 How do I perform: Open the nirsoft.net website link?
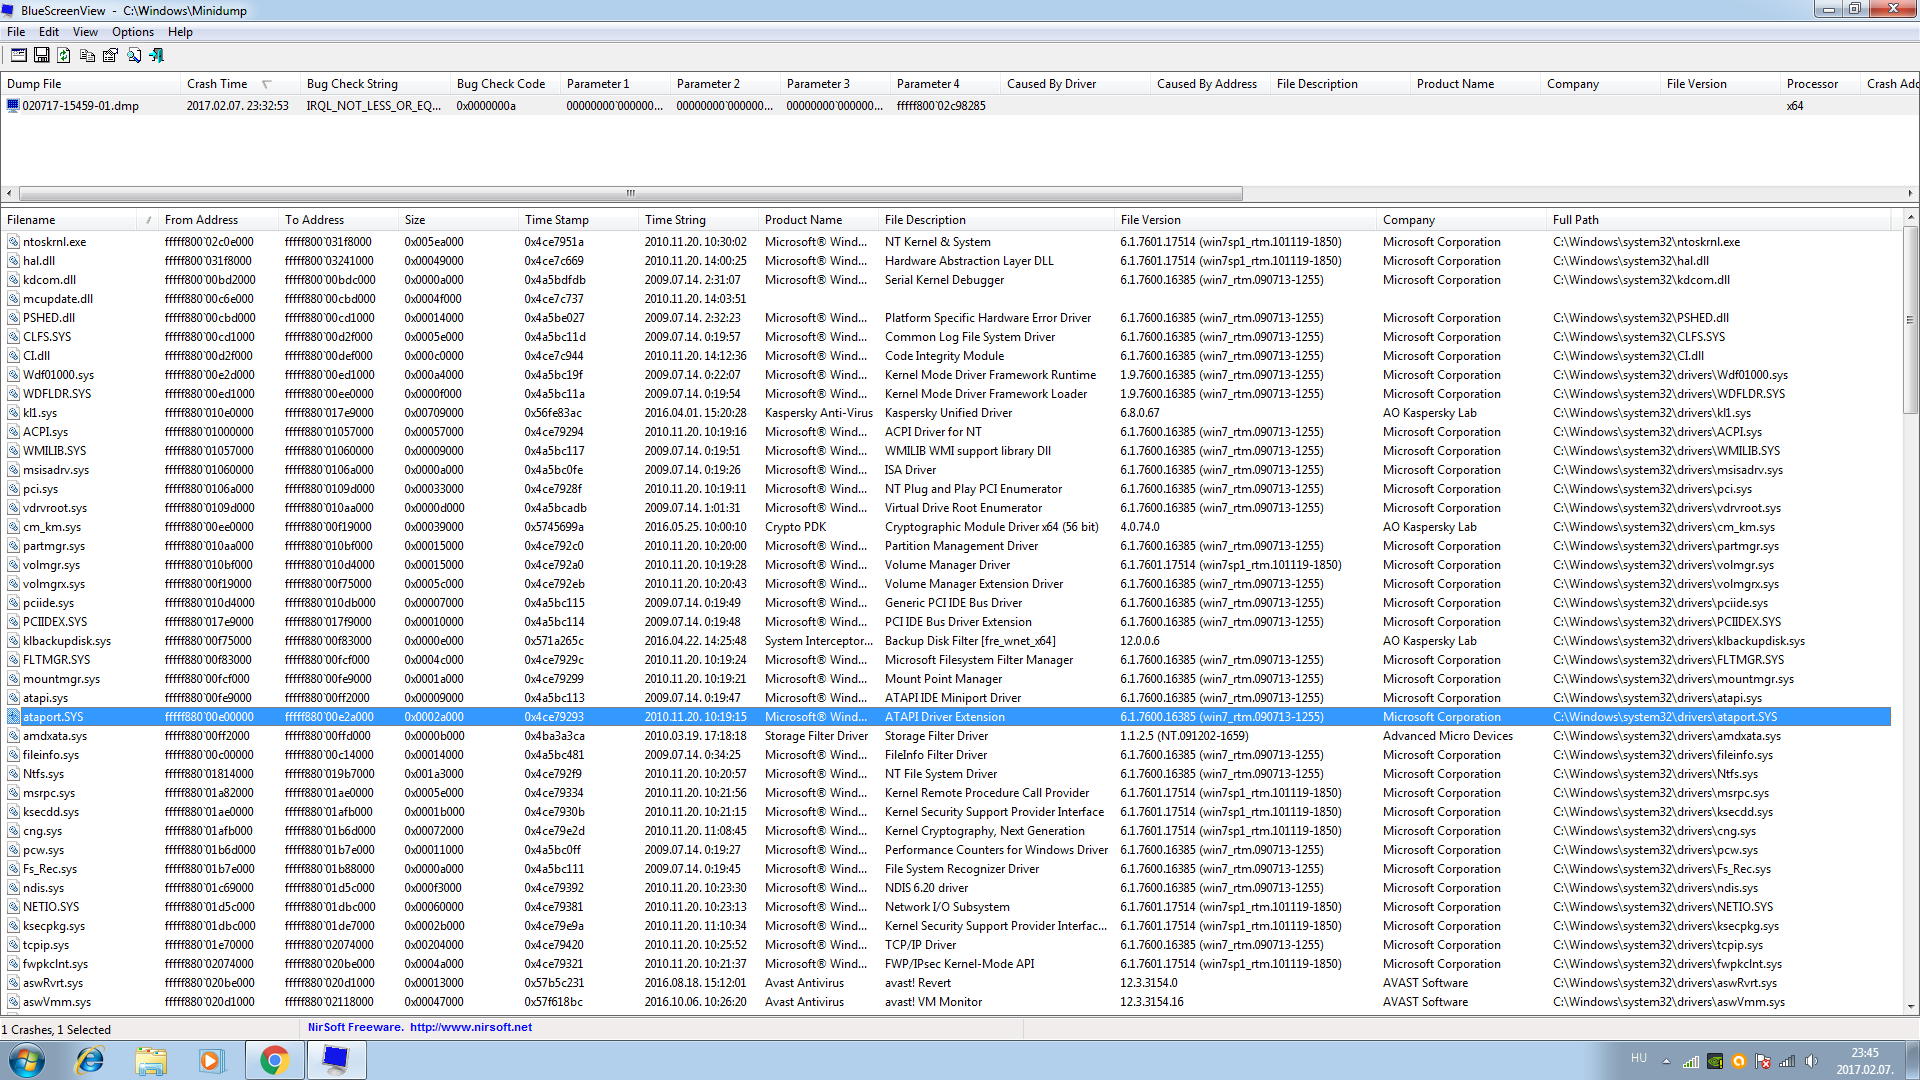tap(470, 1027)
